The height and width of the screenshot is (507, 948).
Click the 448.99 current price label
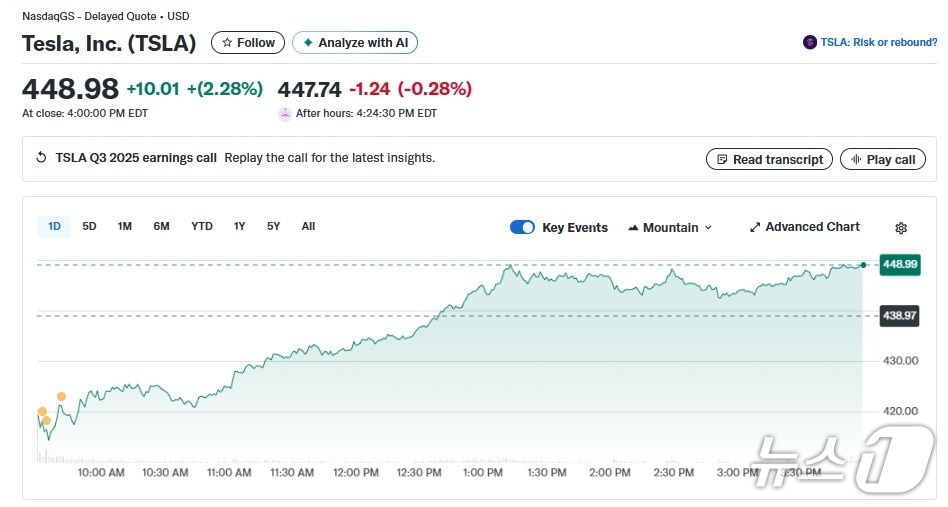898,264
